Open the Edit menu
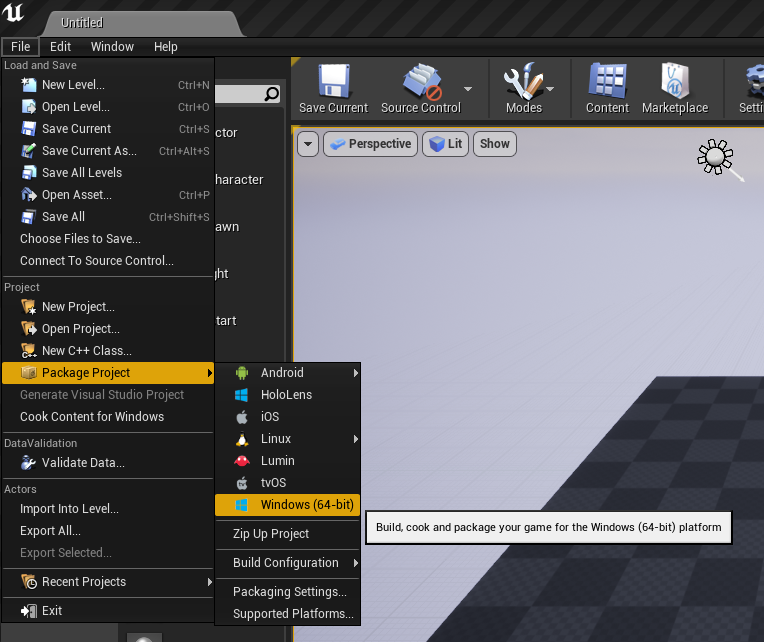This screenshot has width=764, height=642. (x=60, y=47)
